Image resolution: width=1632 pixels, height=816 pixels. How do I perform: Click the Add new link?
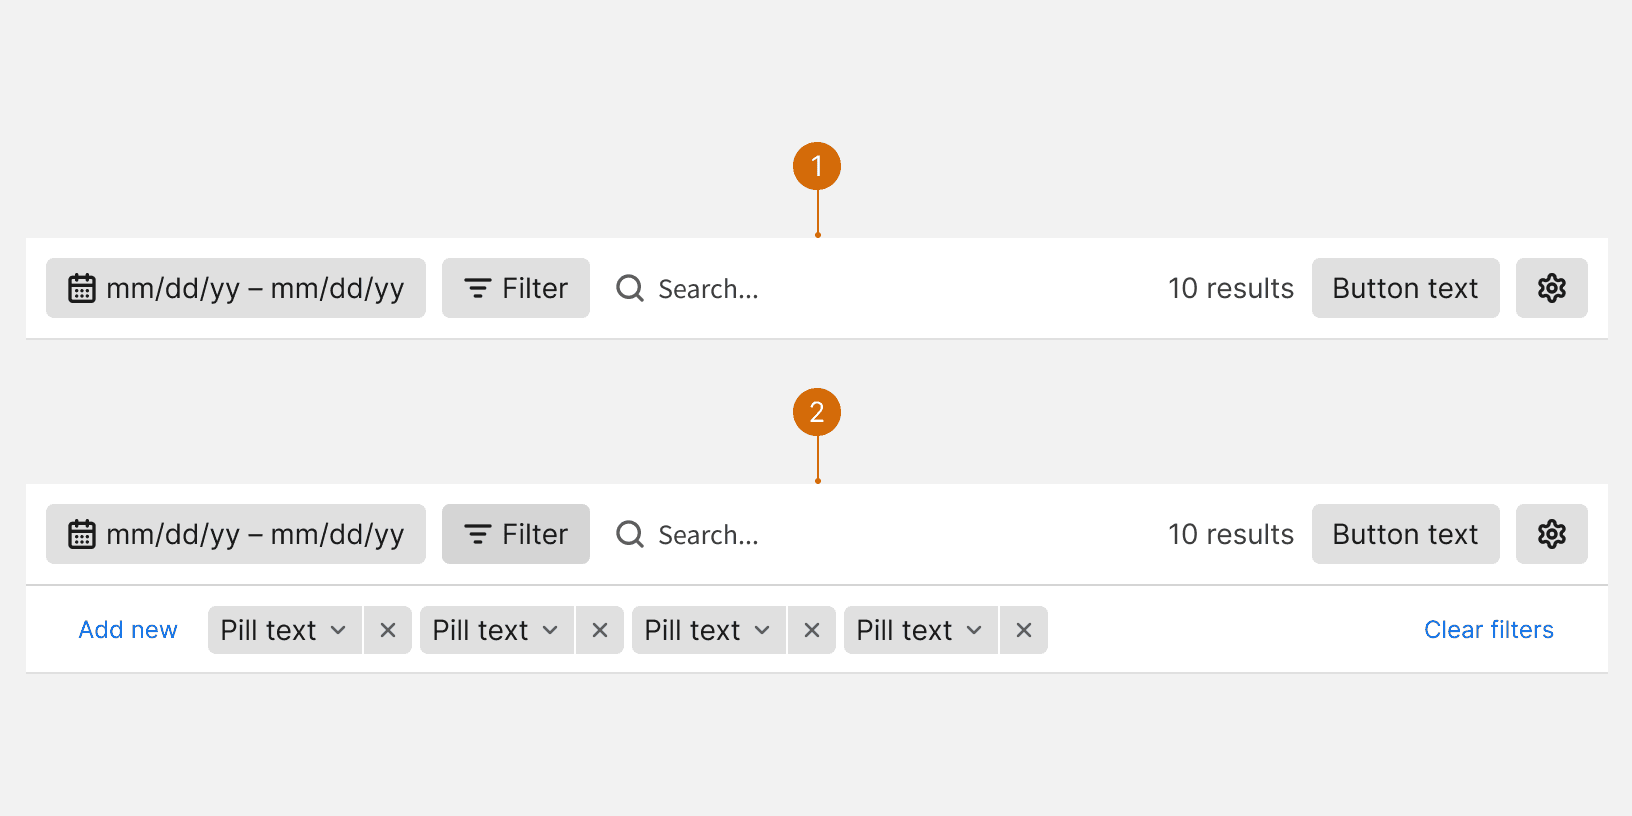click(128, 630)
